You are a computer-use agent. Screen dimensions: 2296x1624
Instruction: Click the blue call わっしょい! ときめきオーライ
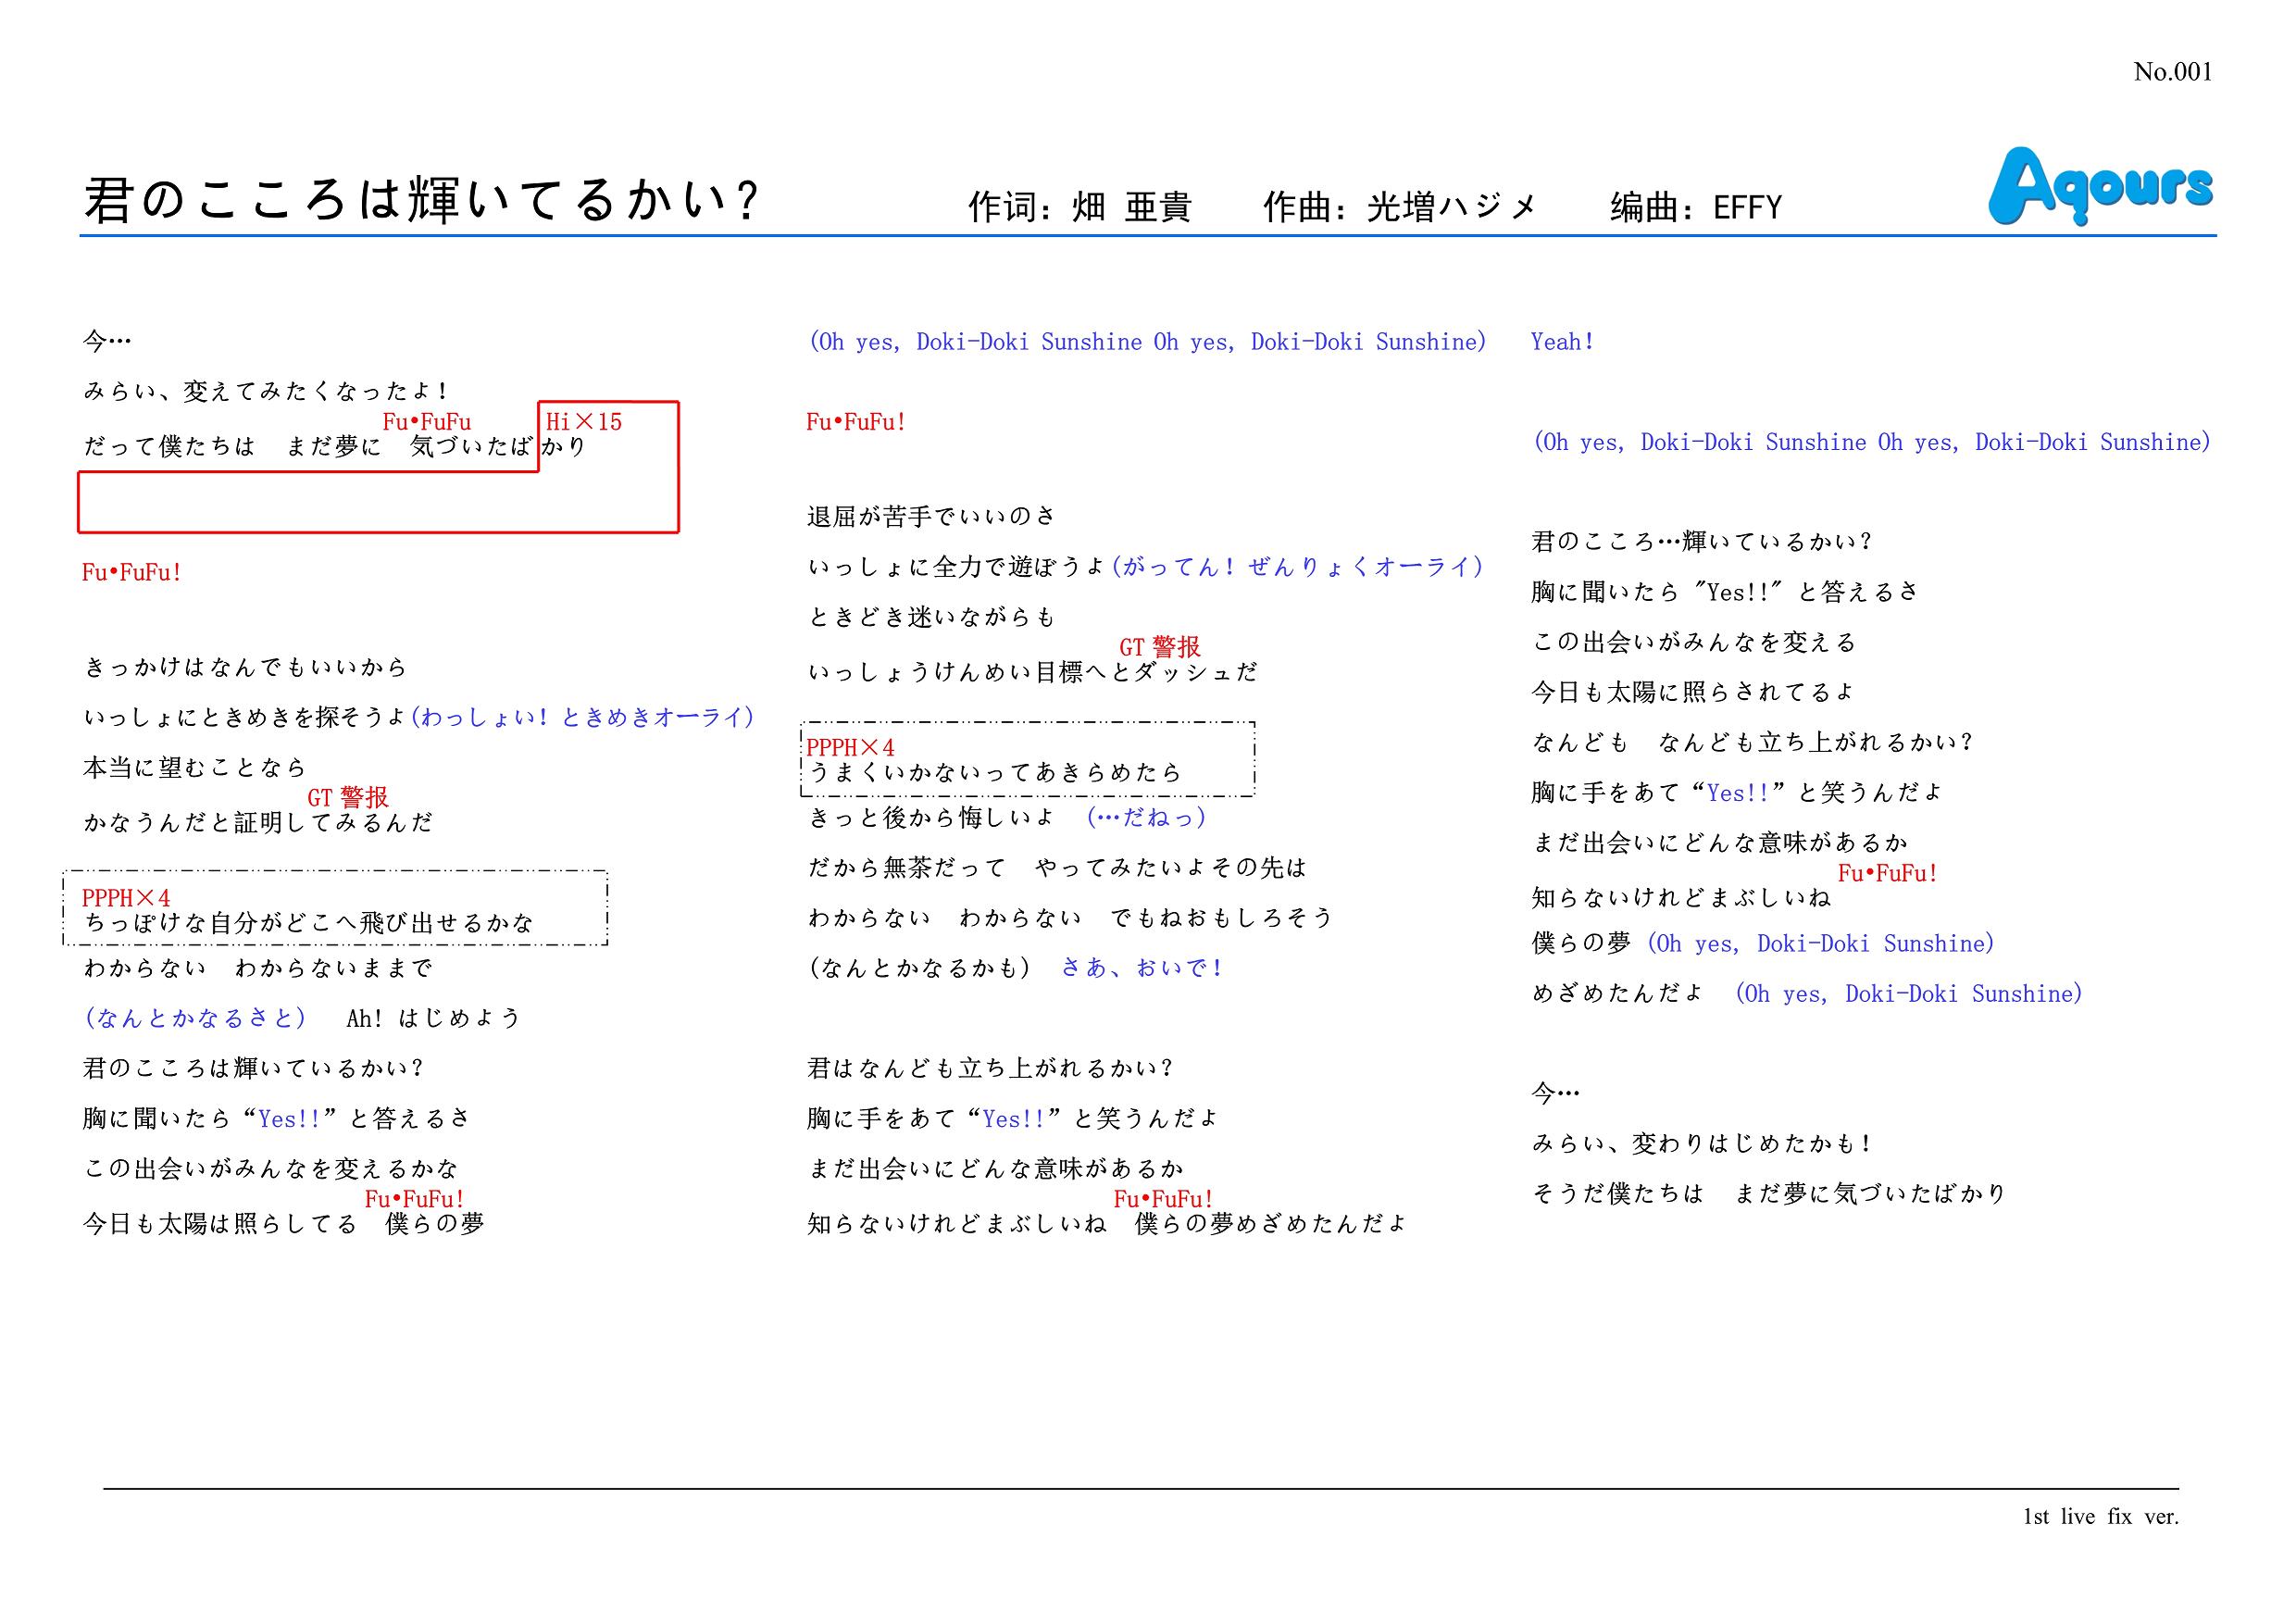583,717
